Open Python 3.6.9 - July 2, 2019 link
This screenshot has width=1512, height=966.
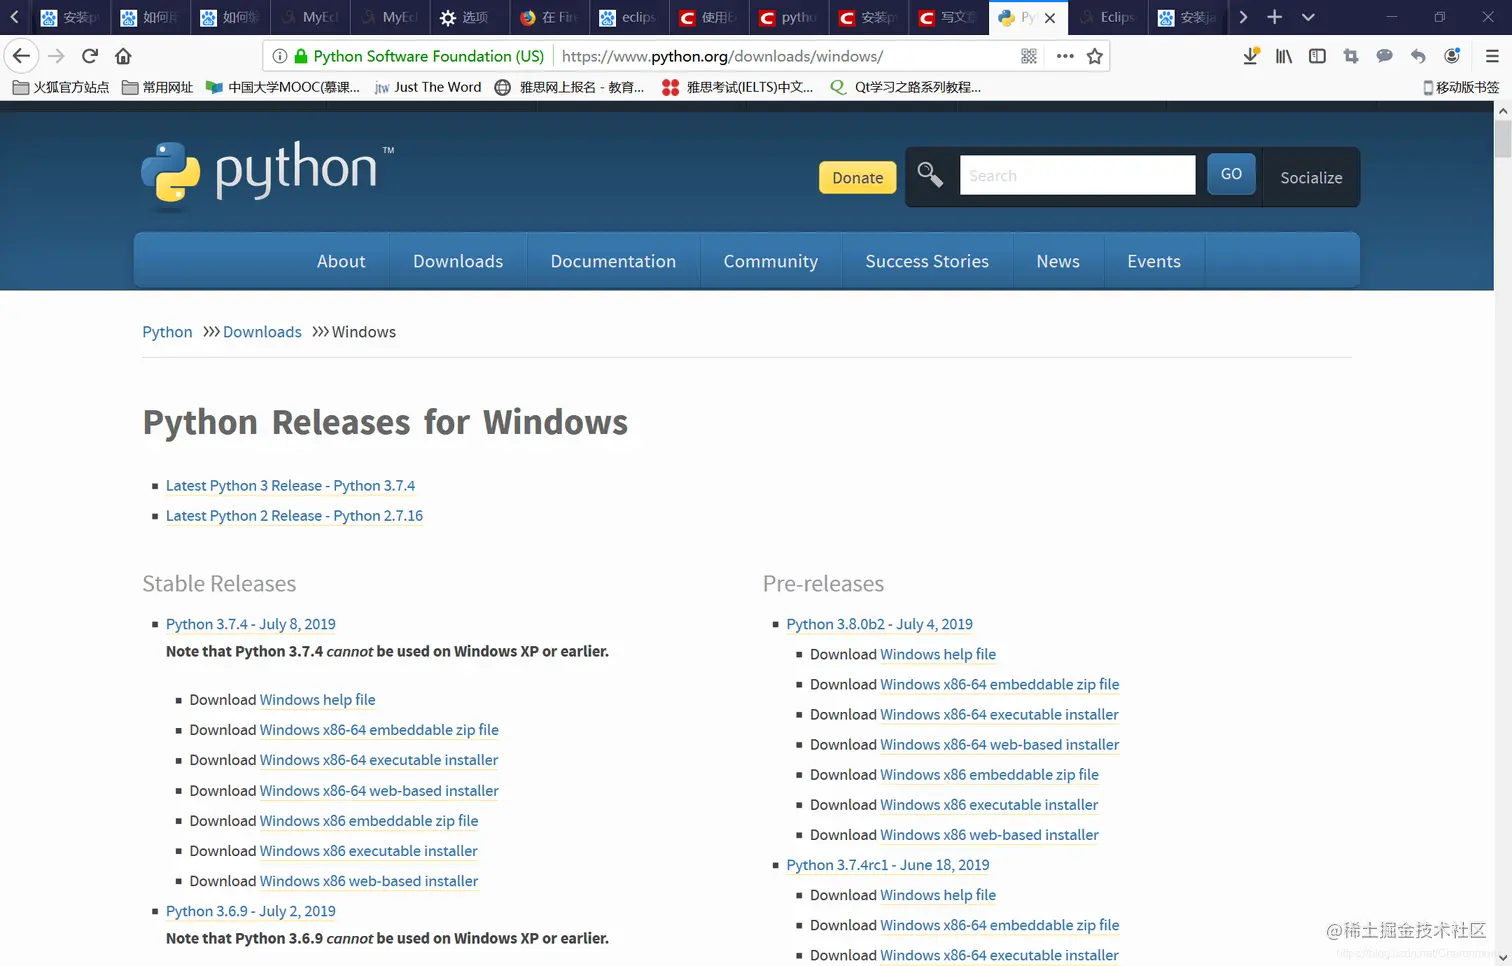pyautogui.click(x=251, y=911)
